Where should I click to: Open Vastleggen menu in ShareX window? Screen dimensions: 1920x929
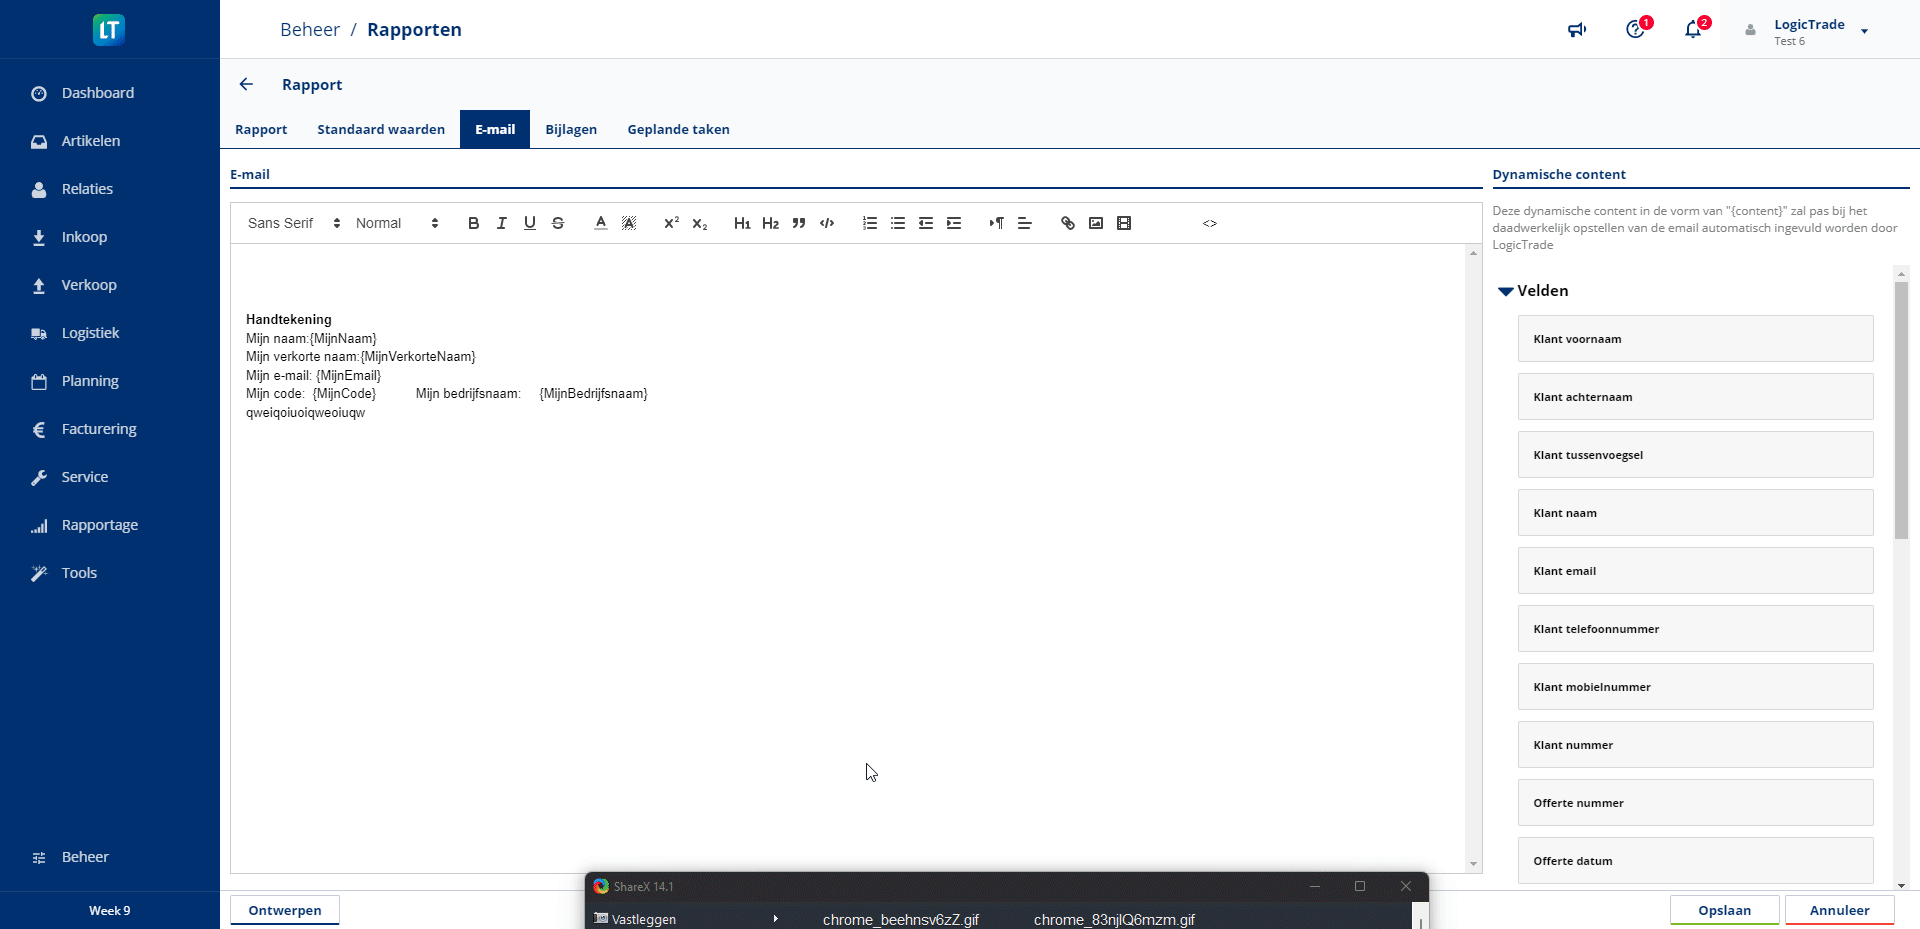686,919
